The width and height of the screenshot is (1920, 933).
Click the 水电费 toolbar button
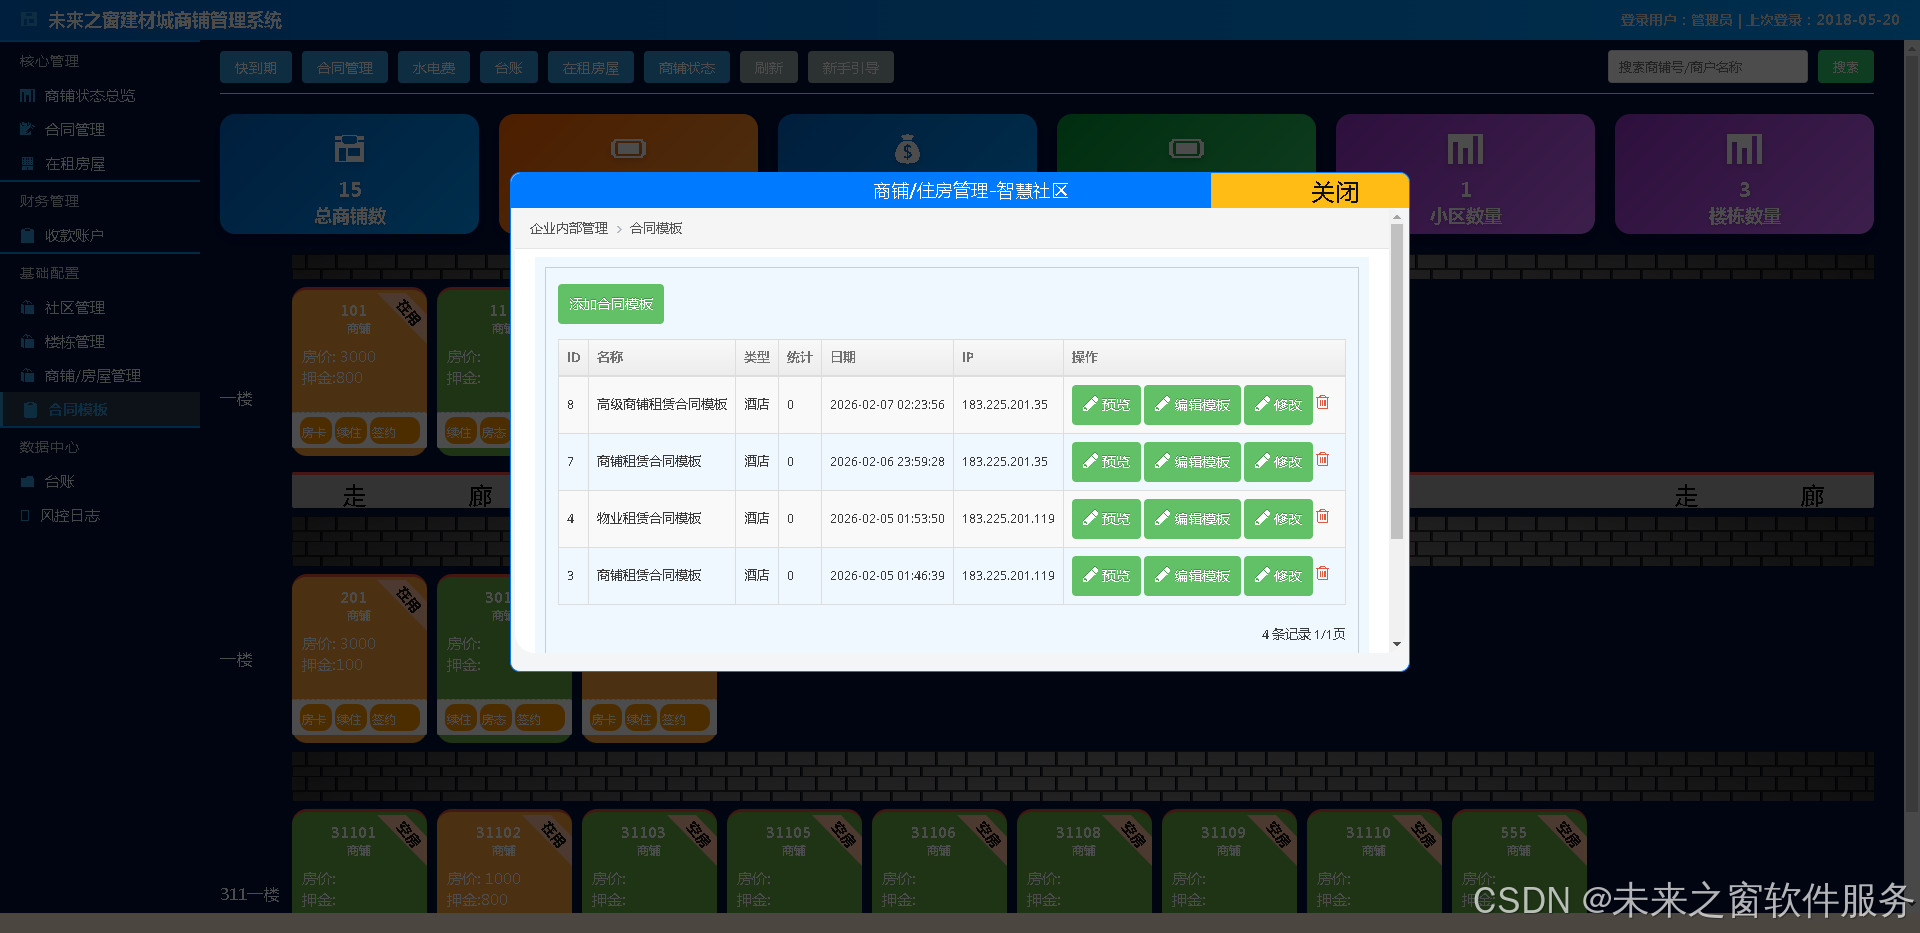point(433,68)
